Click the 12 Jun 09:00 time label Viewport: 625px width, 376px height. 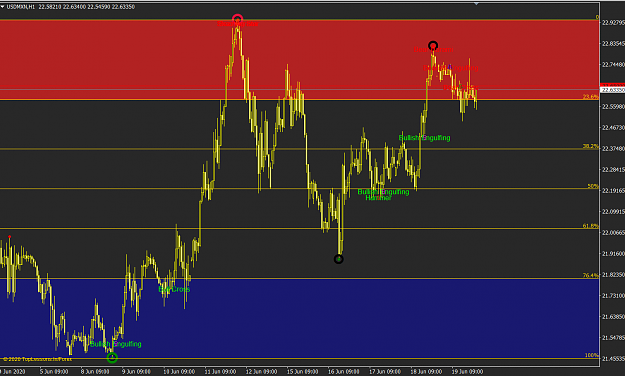pyautogui.click(x=261, y=372)
